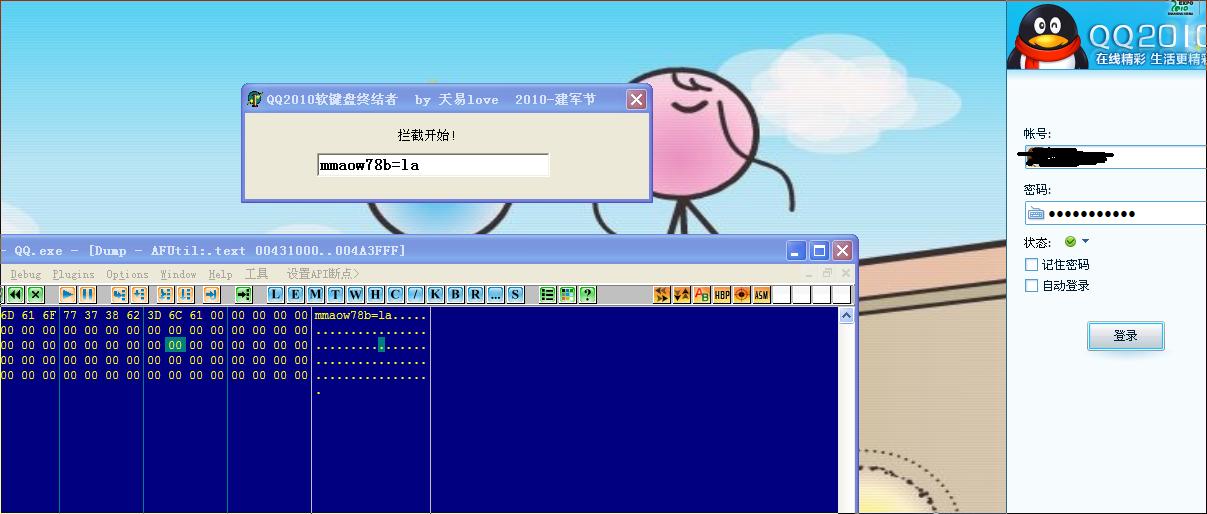This screenshot has width=1207, height=514.
Task: Click the colored grid appearance toolbar icon
Action: pos(567,294)
